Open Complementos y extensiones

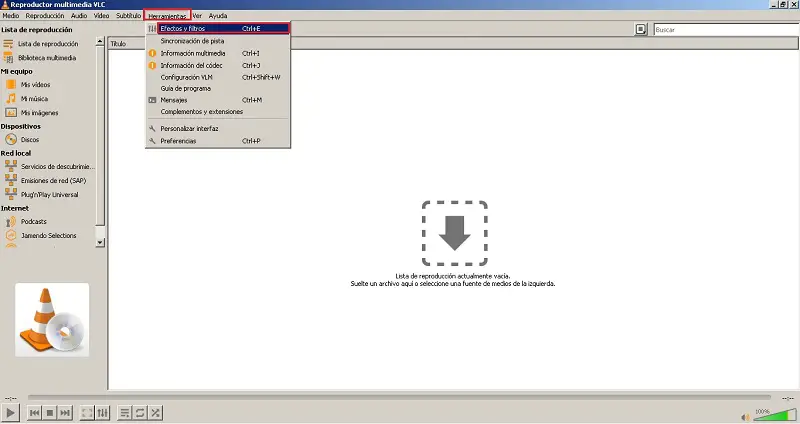tap(218, 112)
